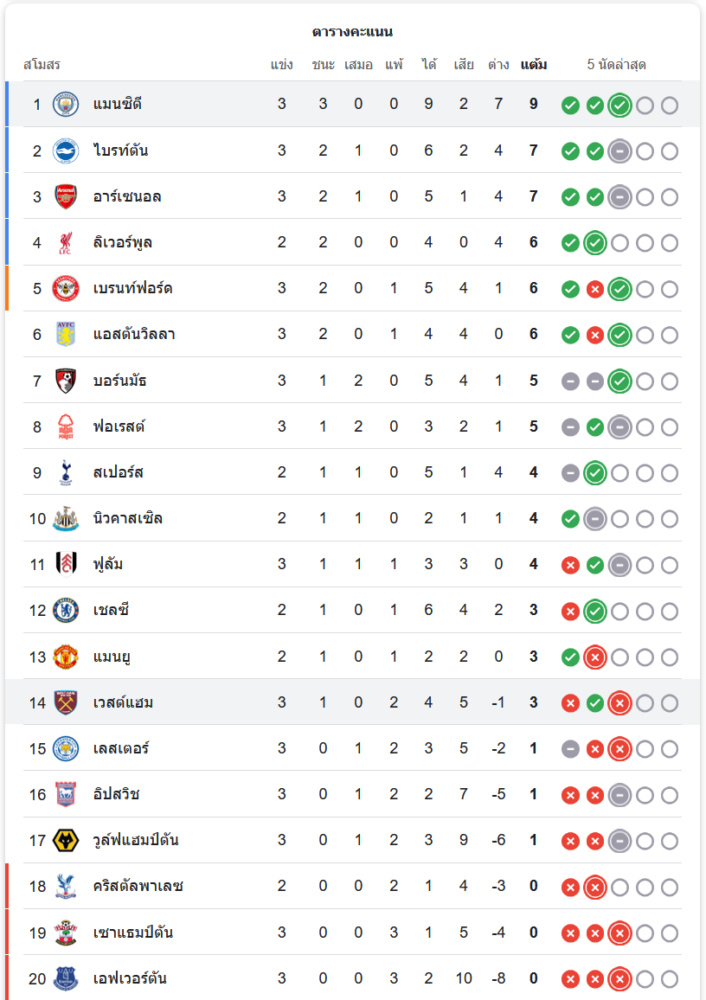Click the Tottenham Spurs crest icon
The width and height of the screenshot is (706, 1000).
click(66, 472)
